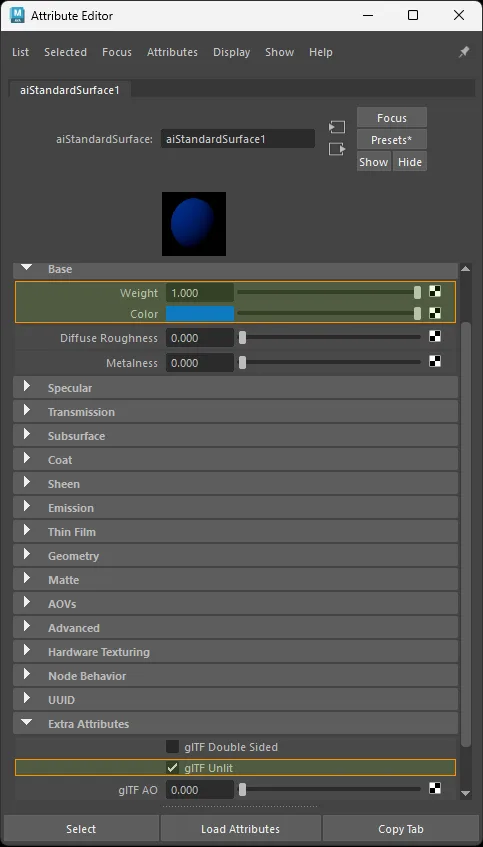483x847 pixels.
Task: Click the checker map button for Color
Action: pyautogui.click(x=434, y=313)
